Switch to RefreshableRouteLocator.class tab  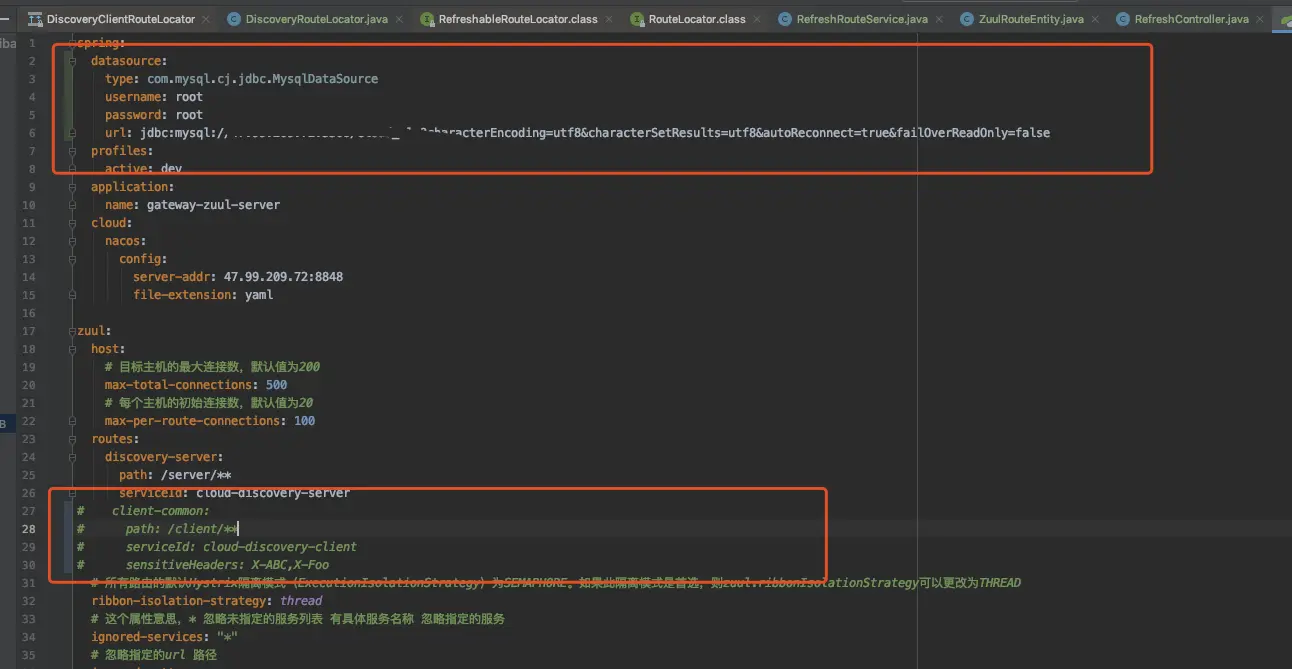point(518,19)
